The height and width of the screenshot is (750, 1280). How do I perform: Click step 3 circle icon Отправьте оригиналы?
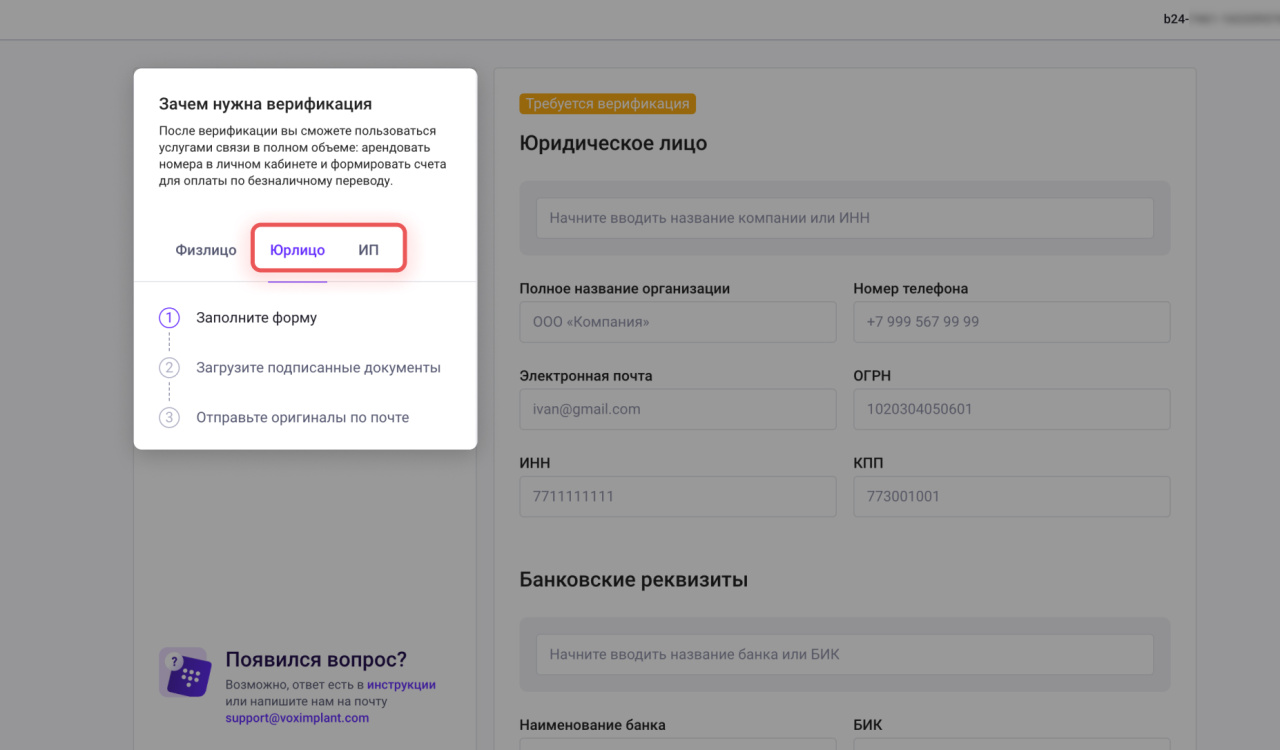click(169, 418)
